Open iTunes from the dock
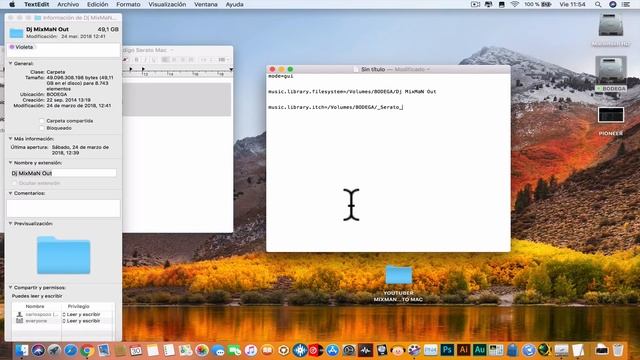640x360 pixels. (251, 350)
